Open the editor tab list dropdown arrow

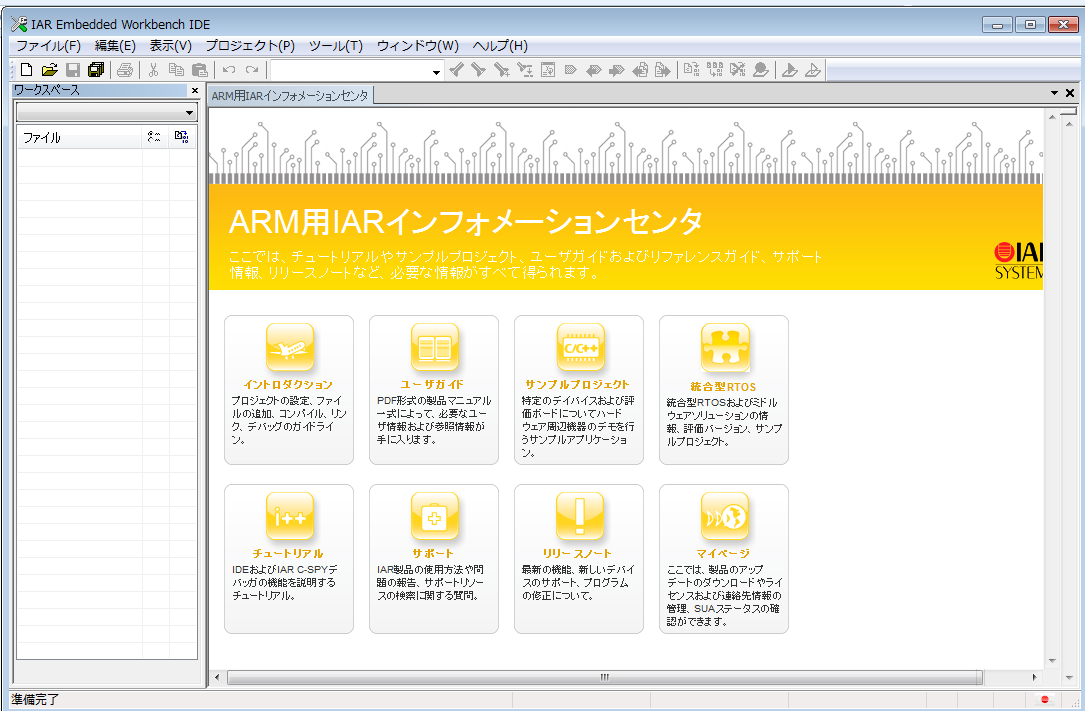click(1053, 91)
